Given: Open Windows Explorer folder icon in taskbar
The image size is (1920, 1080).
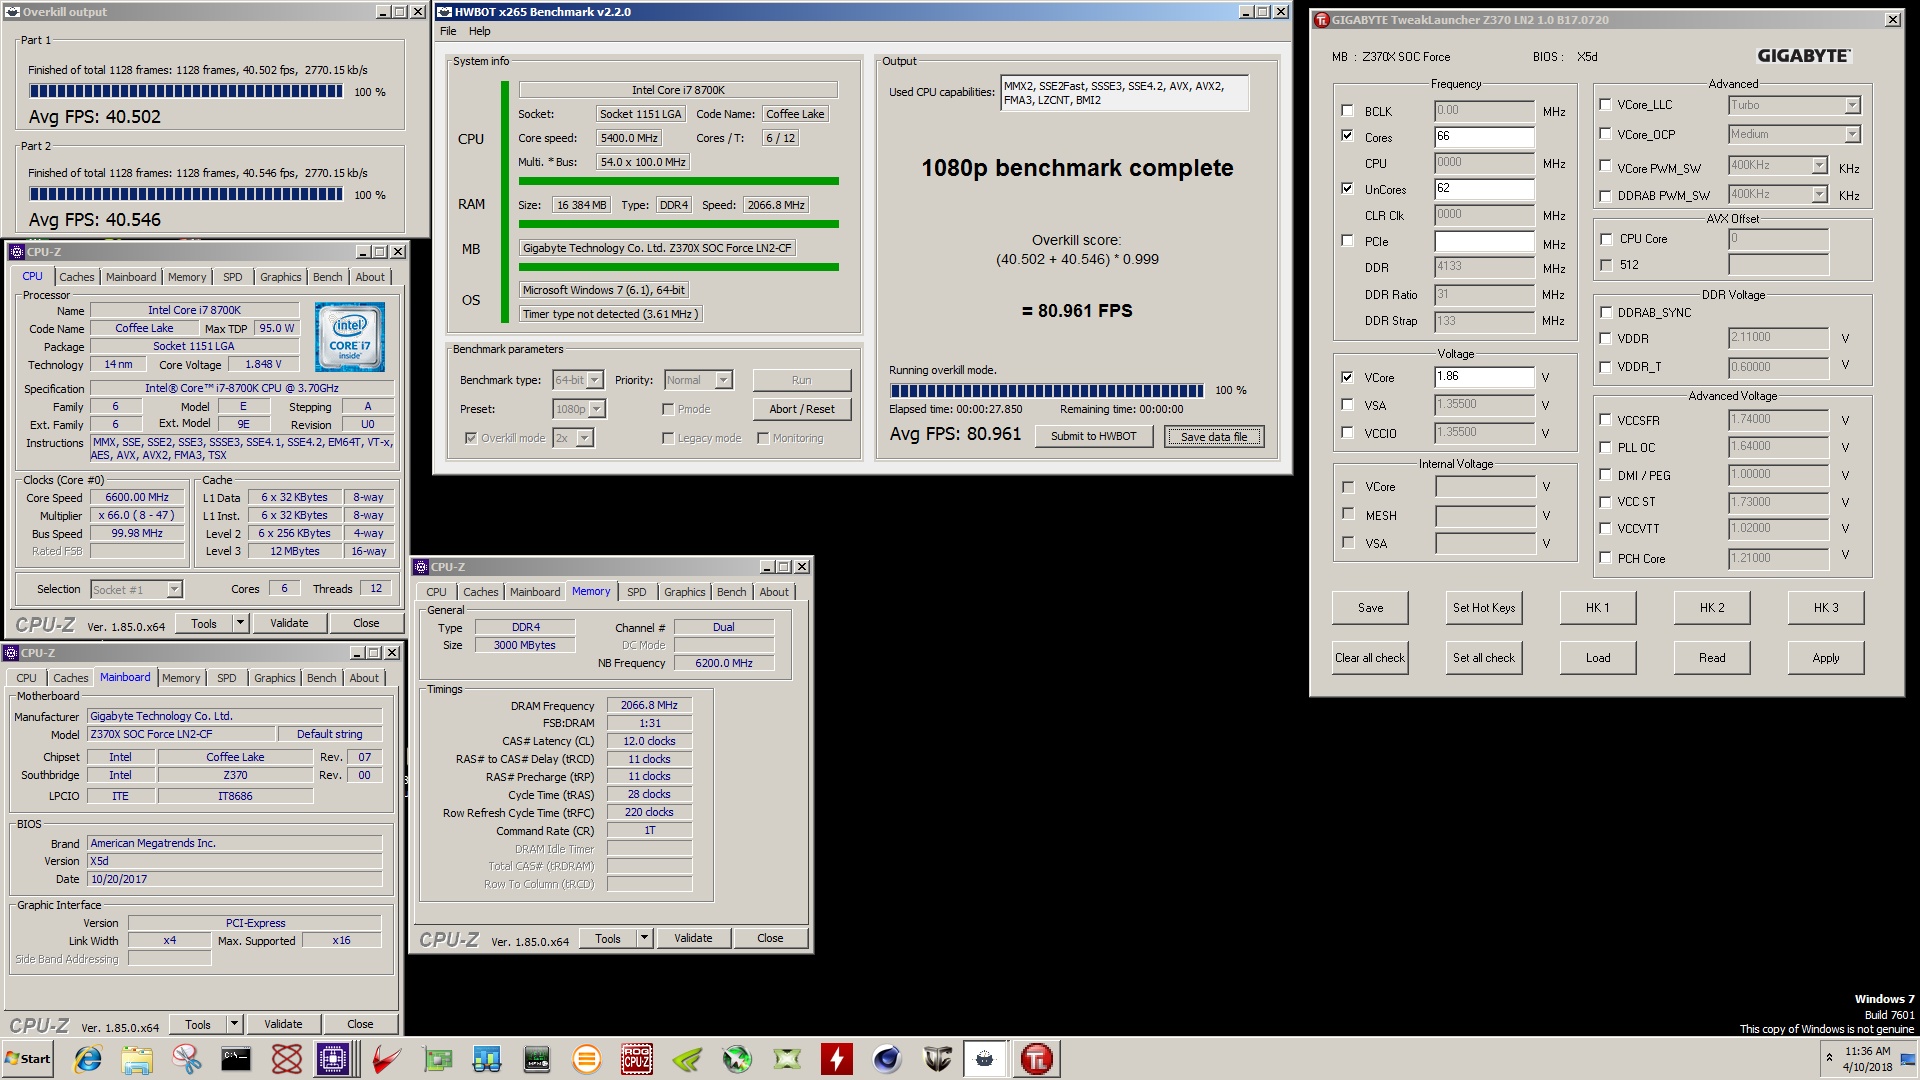Looking at the screenshot, I should (x=137, y=1059).
